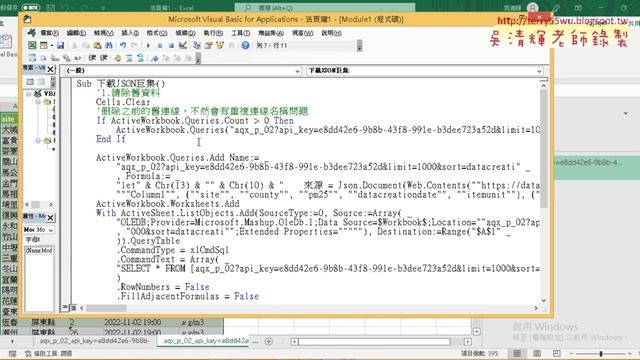This screenshot has width=640, height=360.
Task: Click the Outdent edit toolbar icon
Action: (104, 58)
